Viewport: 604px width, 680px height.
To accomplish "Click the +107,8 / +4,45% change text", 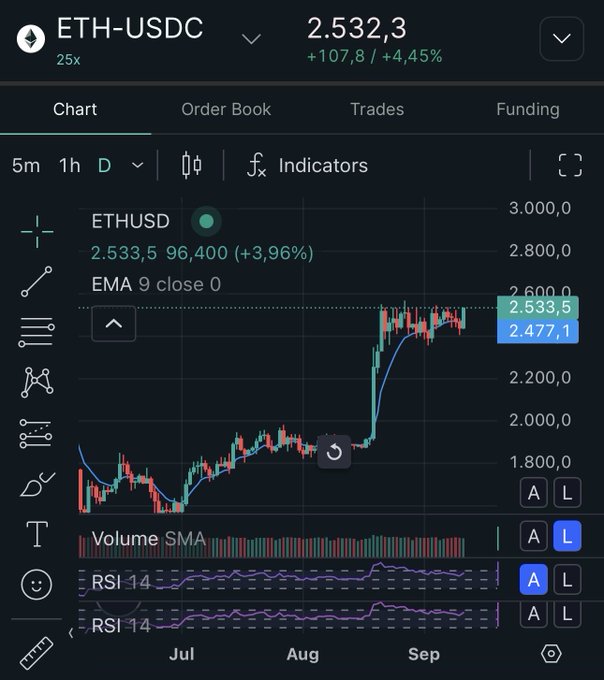I will 374,56.
